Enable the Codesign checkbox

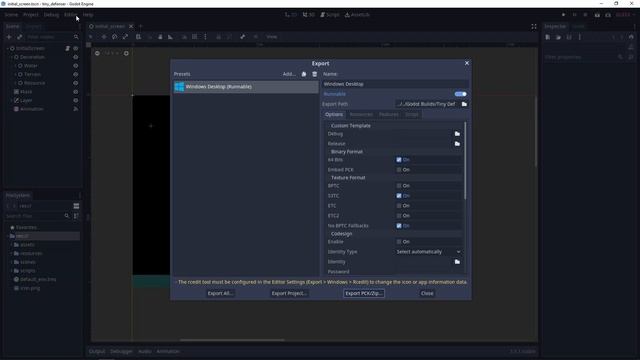[399, 242]
